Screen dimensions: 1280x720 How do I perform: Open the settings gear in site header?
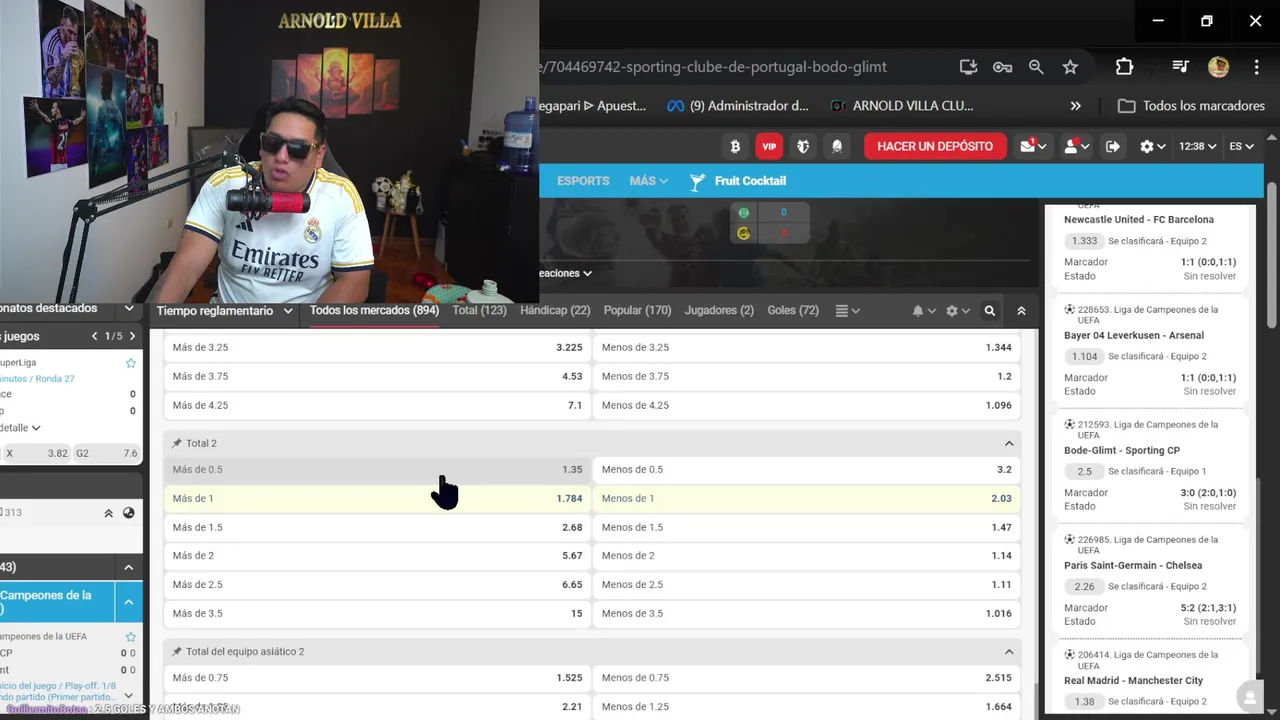coord(1153,146)
